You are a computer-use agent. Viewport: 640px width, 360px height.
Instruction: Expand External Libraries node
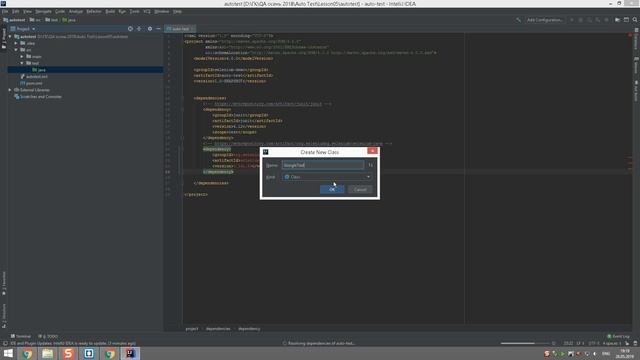tap(10, 90)
